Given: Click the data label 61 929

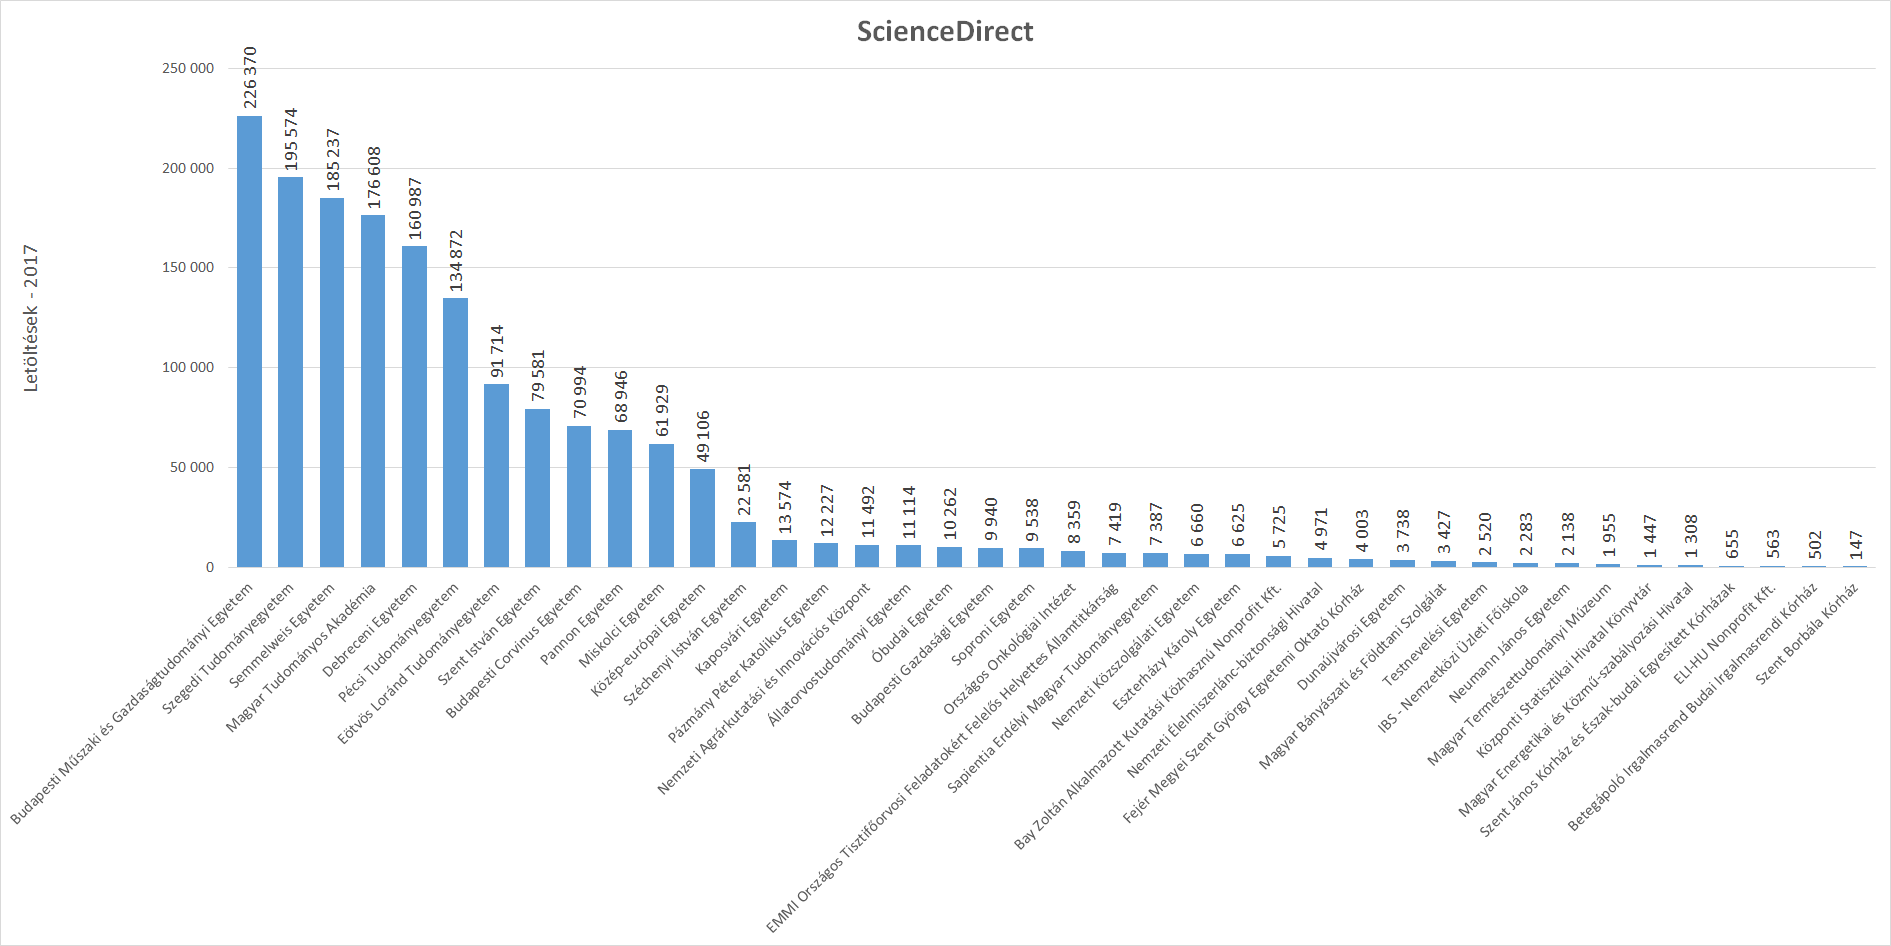Looking at the screenshot, I should (x=661, y=411).
